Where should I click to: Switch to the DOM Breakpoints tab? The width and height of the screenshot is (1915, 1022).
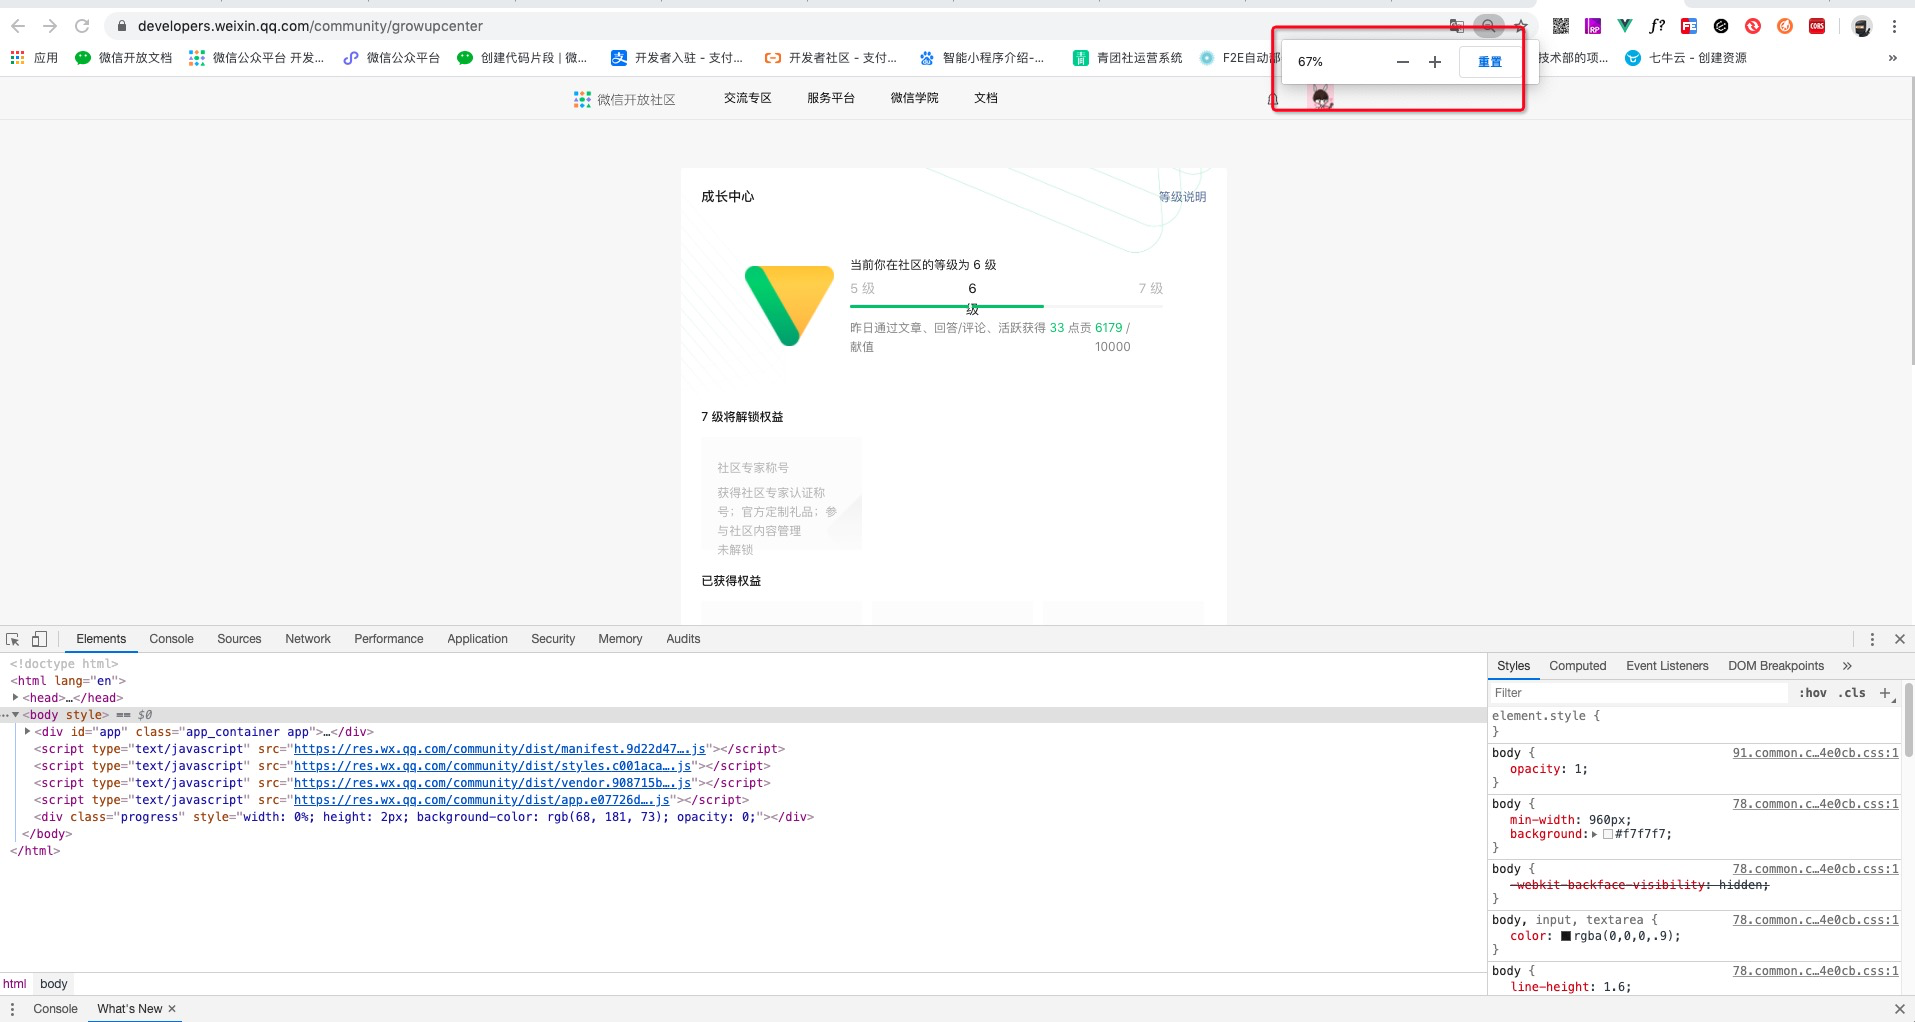1776,666
